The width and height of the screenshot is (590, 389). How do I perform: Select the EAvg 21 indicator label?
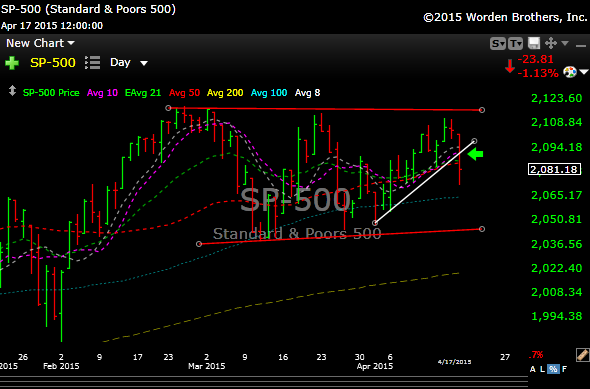(143, 93)
